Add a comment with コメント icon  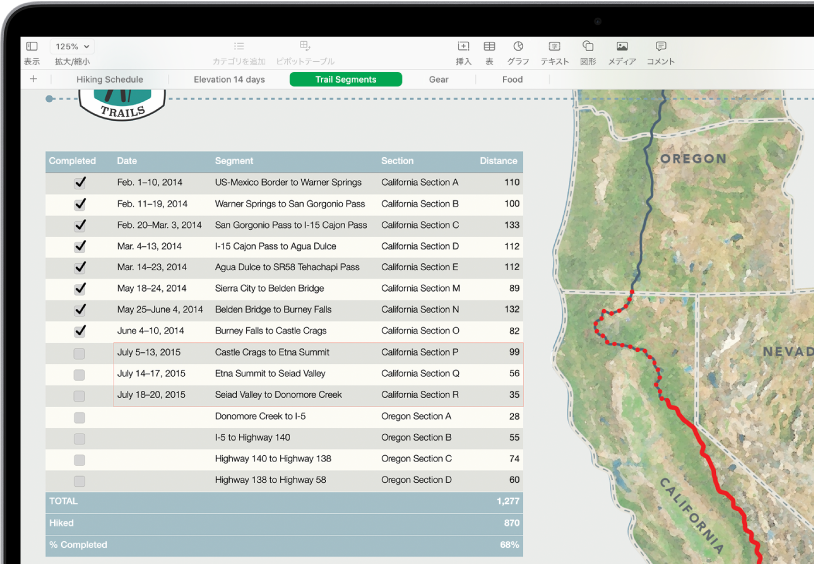660,47
